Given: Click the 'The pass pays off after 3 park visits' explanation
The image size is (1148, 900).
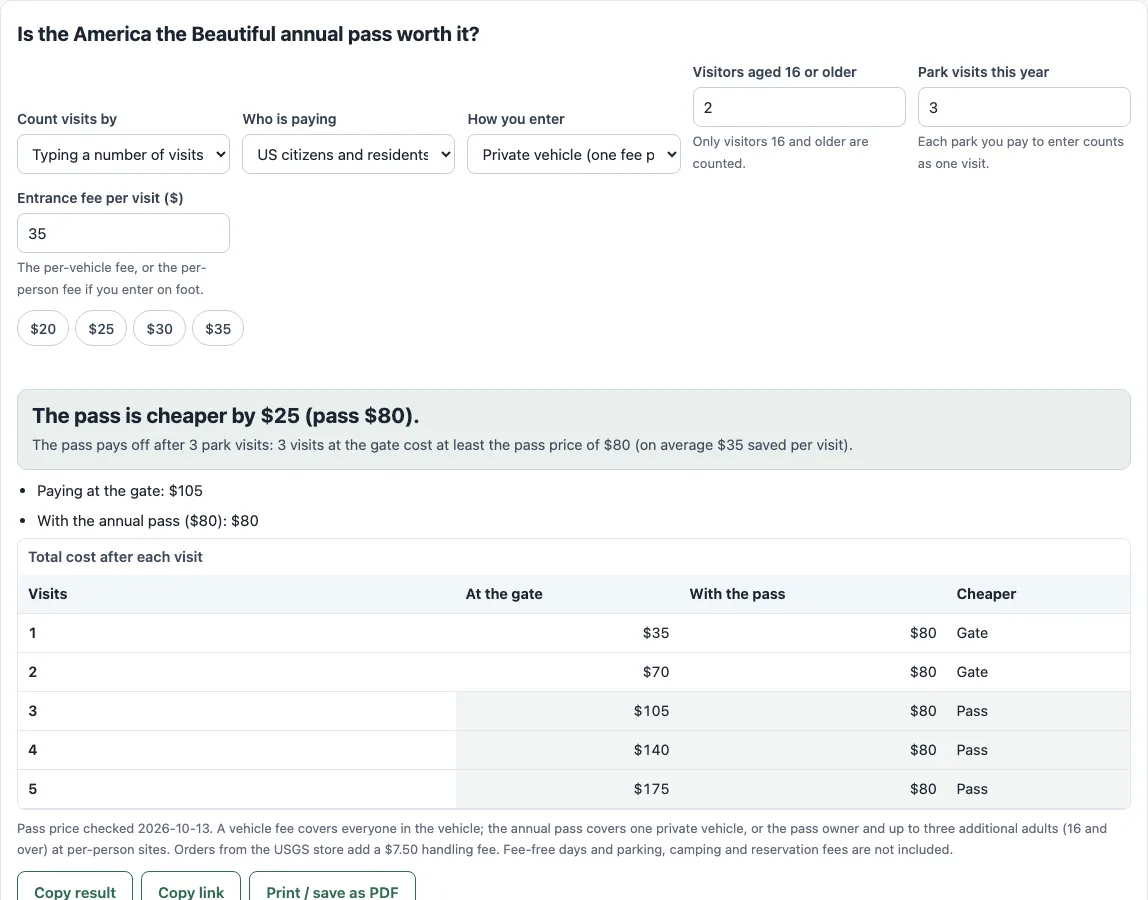Looking at the screenshot, I should pyautogui.click(x=442, y=445).
